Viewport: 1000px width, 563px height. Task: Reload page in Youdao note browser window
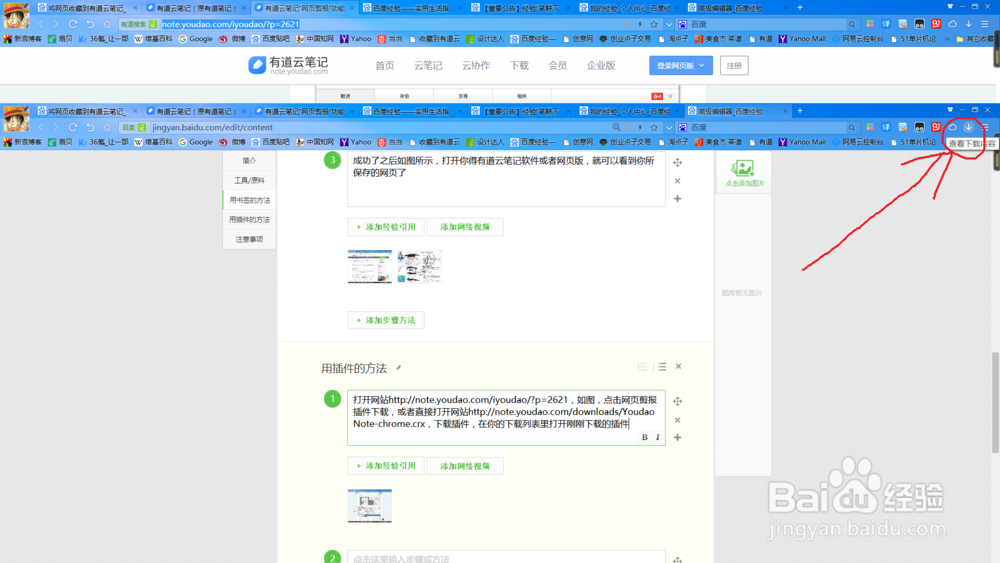tap(73, 24)
